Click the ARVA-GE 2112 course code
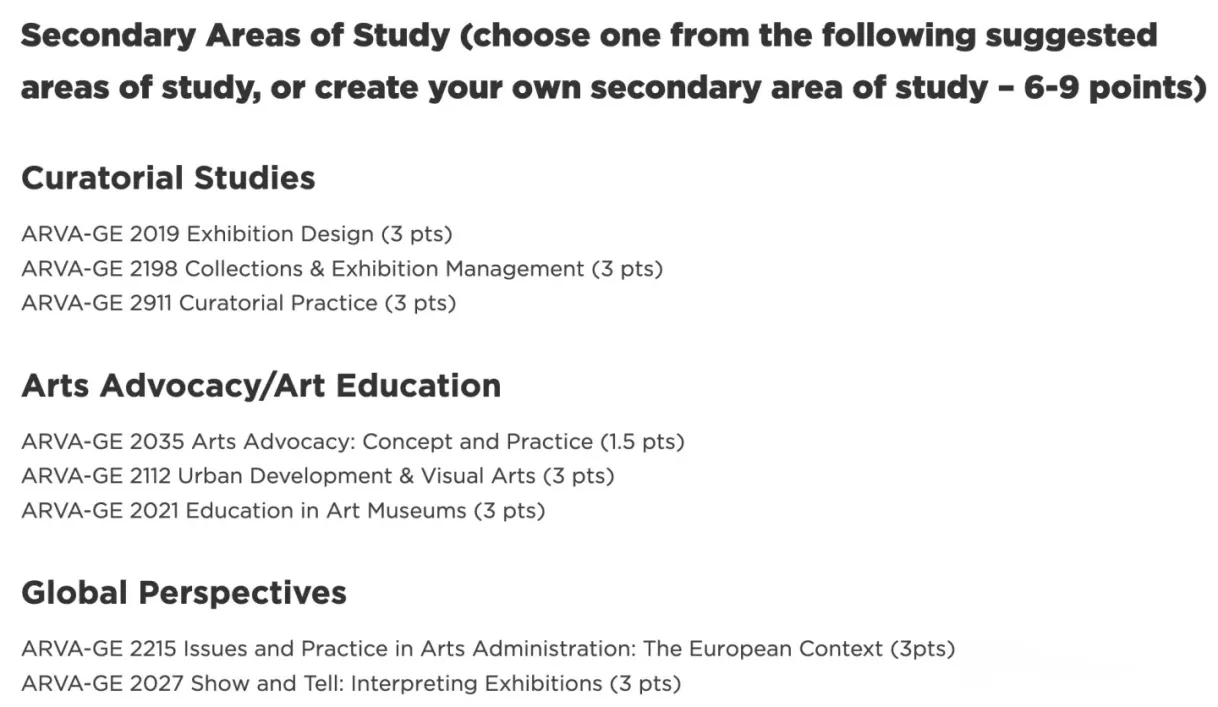Viewport: 1218px width, 707px height. point(98,476)
